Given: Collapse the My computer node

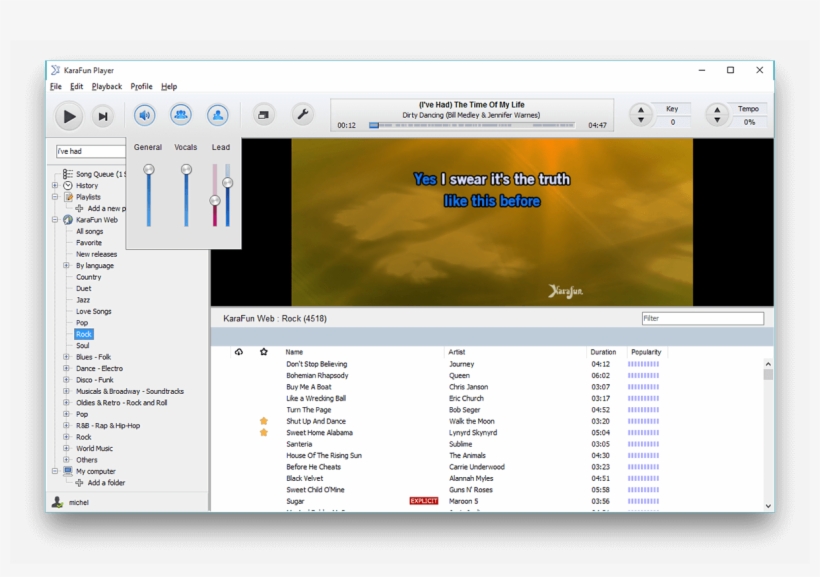Looking at the screenshot, I should click(55, 471).
